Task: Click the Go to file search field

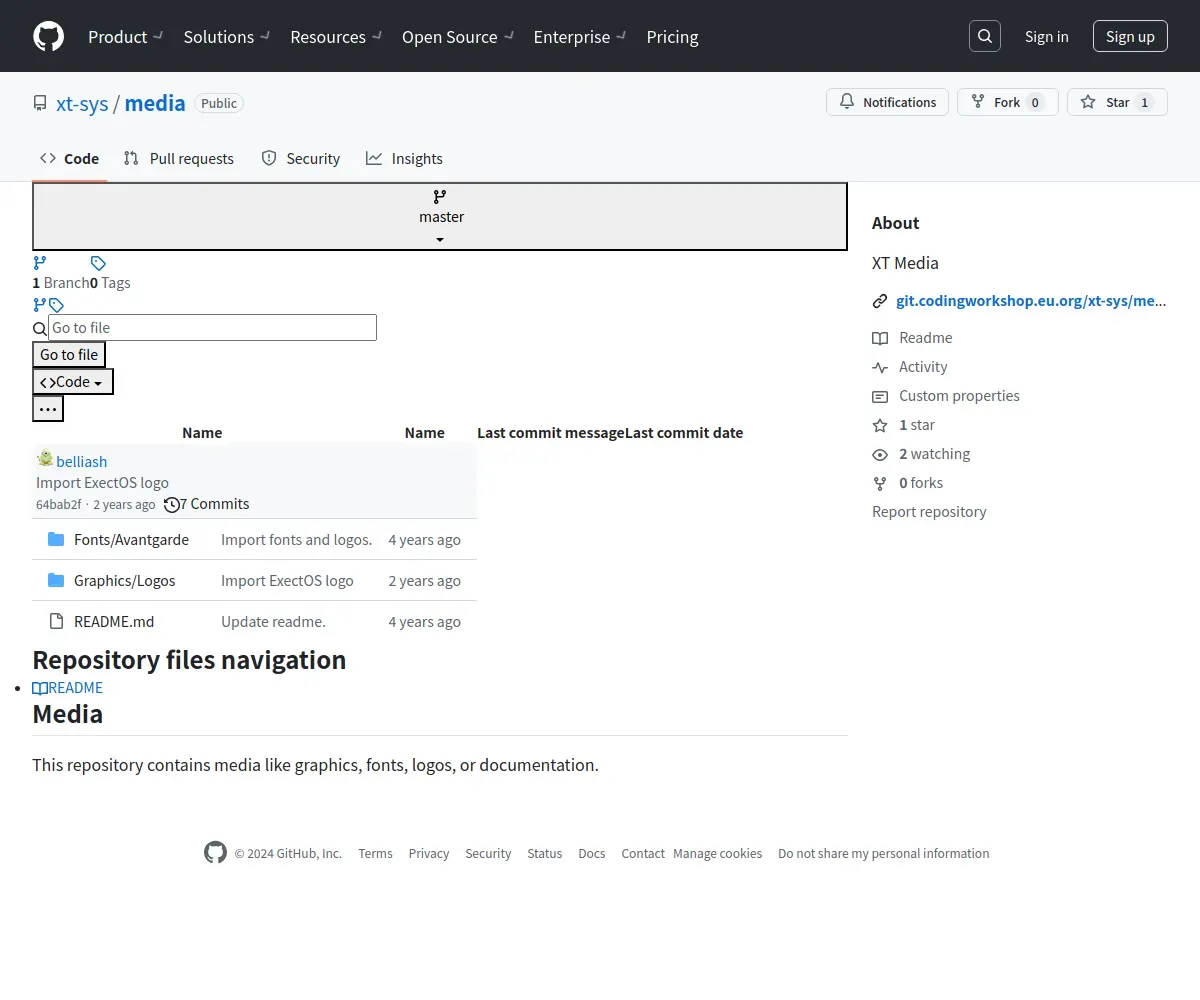Action: point(212,328)
